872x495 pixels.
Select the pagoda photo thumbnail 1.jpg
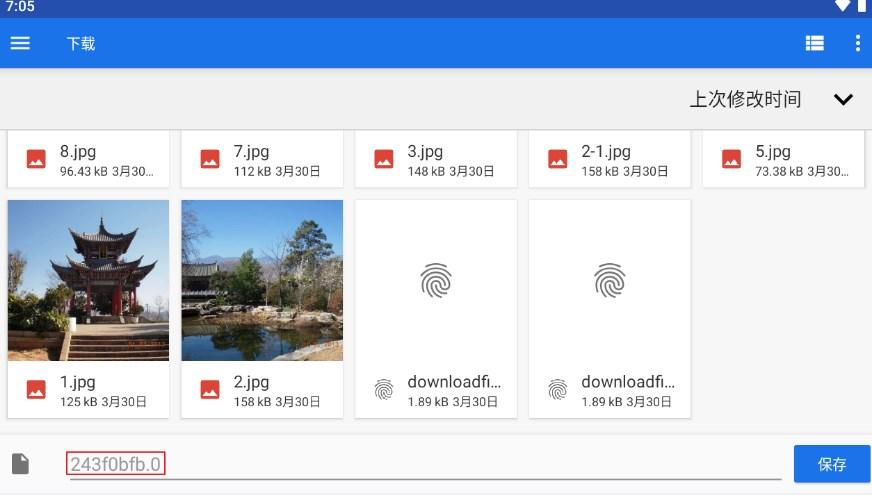click(x=88, y=280)
